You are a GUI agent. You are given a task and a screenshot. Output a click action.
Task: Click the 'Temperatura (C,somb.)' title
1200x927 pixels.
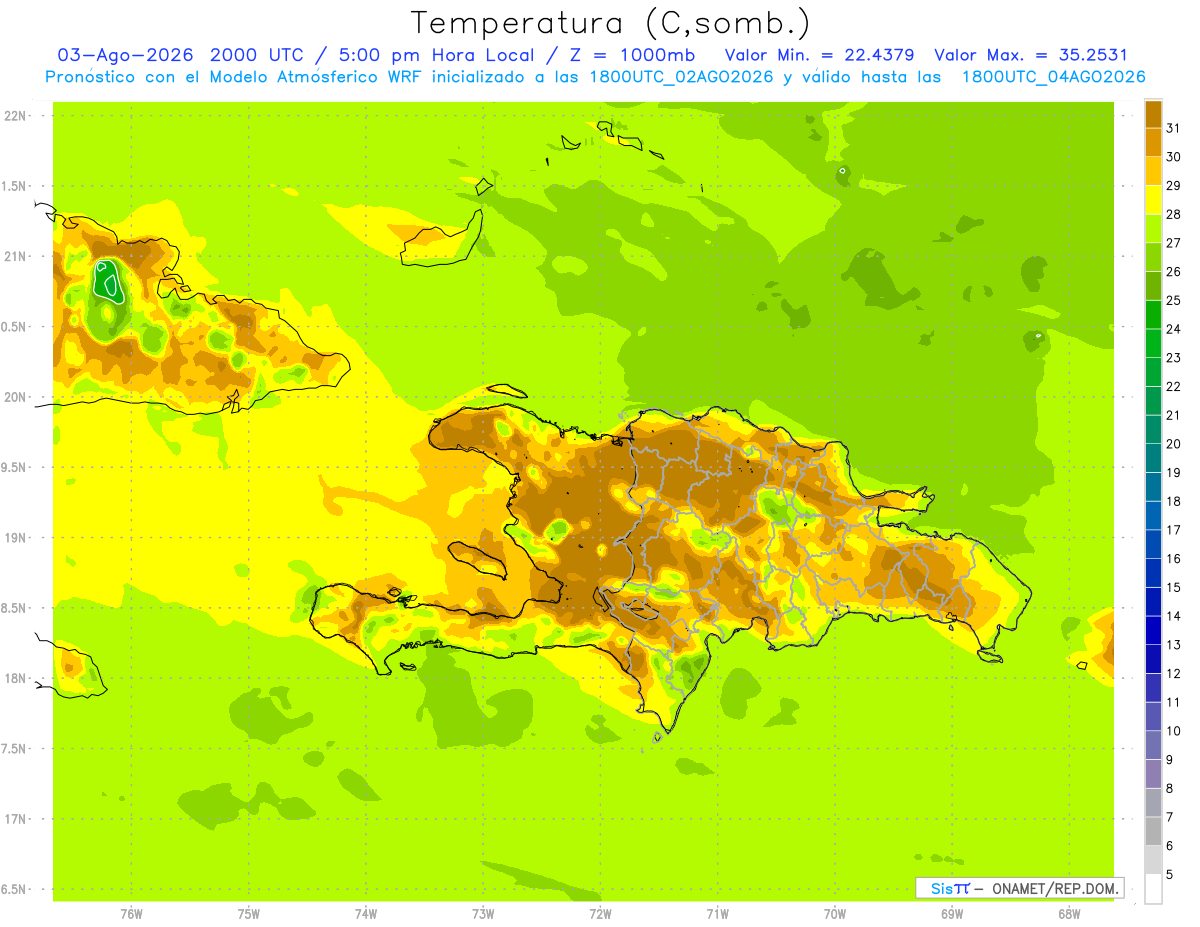(x=611, y=23)
